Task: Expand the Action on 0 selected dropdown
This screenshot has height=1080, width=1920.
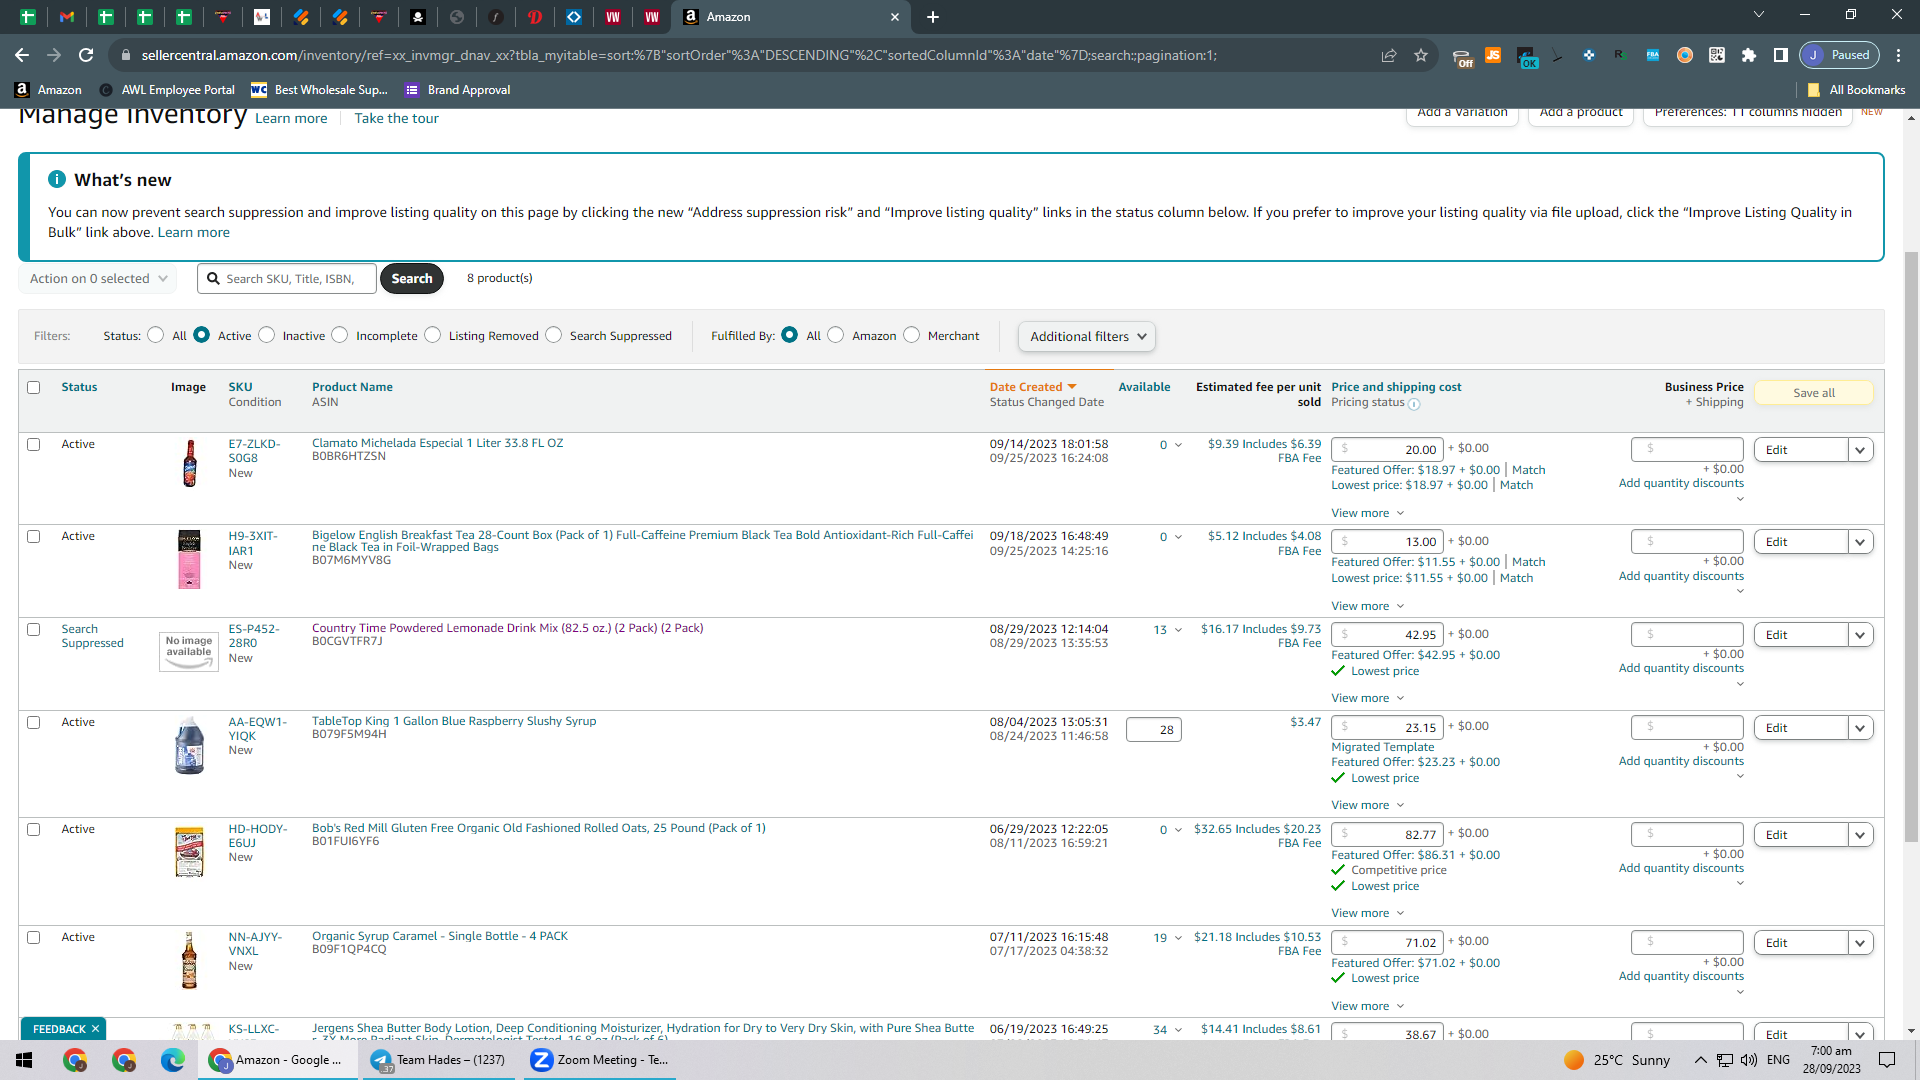Action: (x=98, y=279)
